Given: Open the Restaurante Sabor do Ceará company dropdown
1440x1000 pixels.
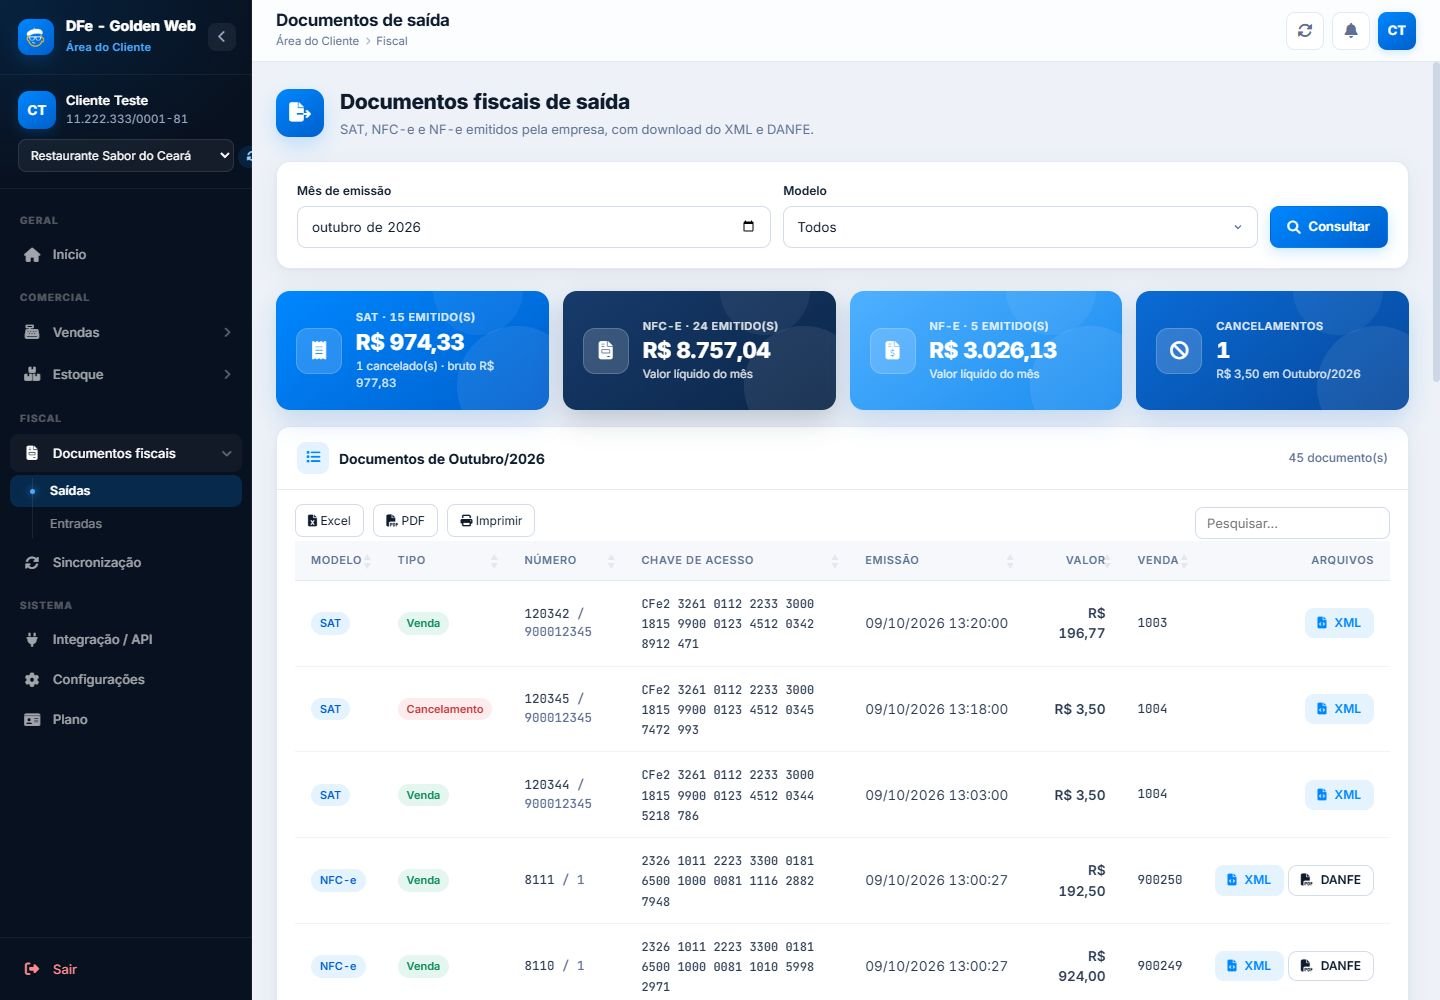Looking at the screenshot, I should click(126, 155).
